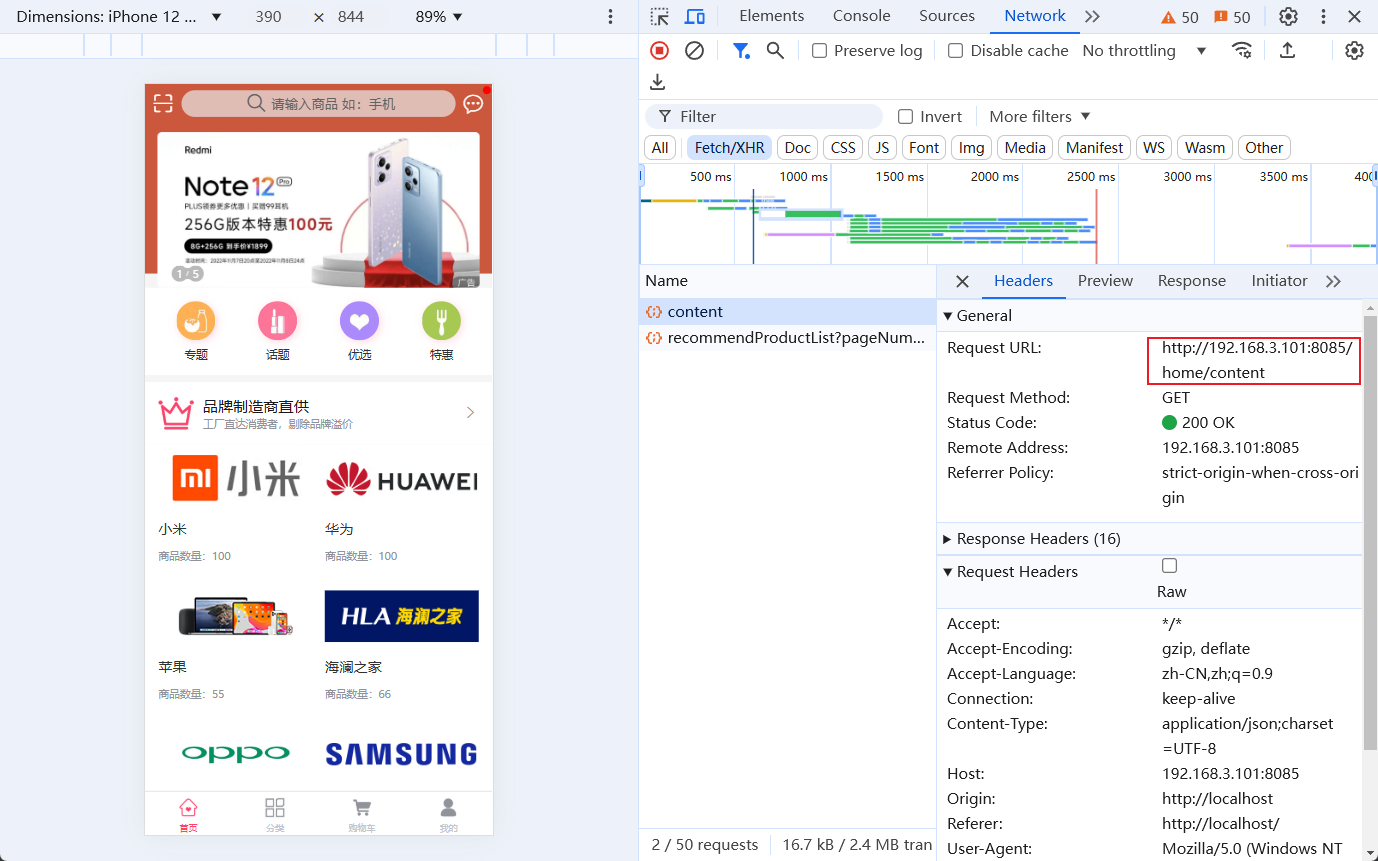This screenshot has width=1378, height=861.
Task: Open device toolbar more options menu
Action: point(611,17)
